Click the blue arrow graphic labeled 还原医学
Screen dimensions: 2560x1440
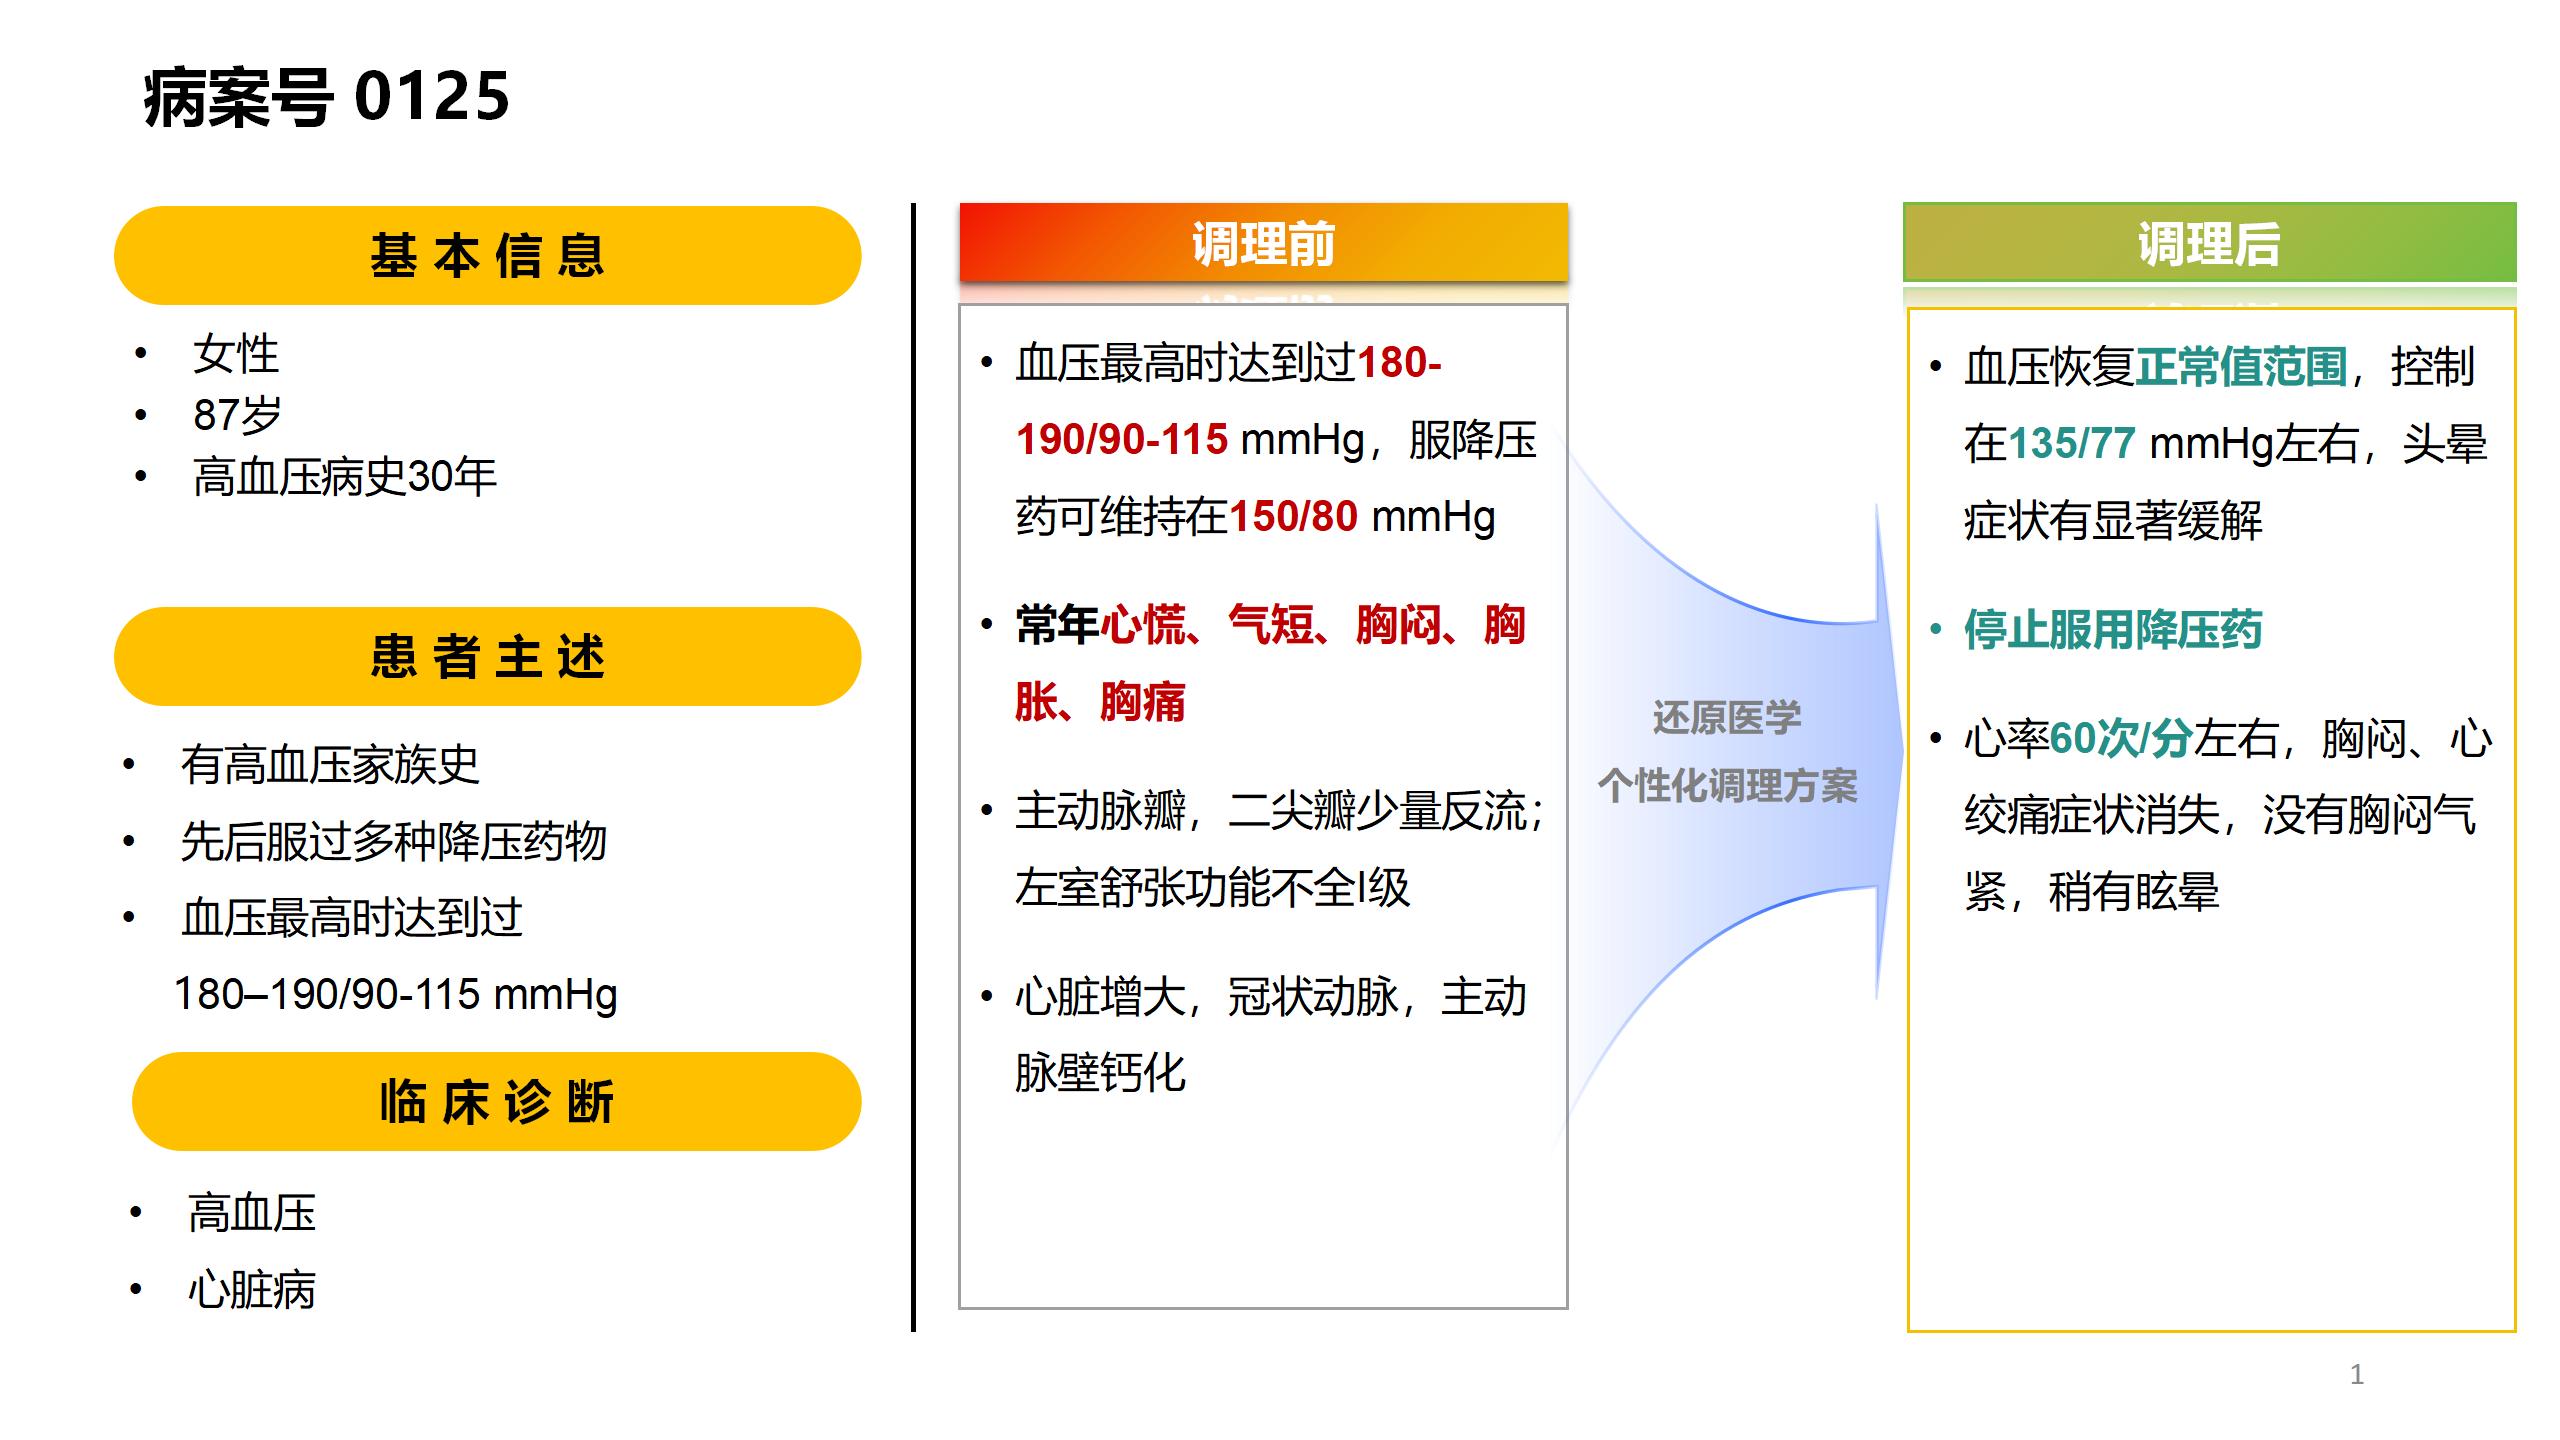click(x=1727, y=717)
